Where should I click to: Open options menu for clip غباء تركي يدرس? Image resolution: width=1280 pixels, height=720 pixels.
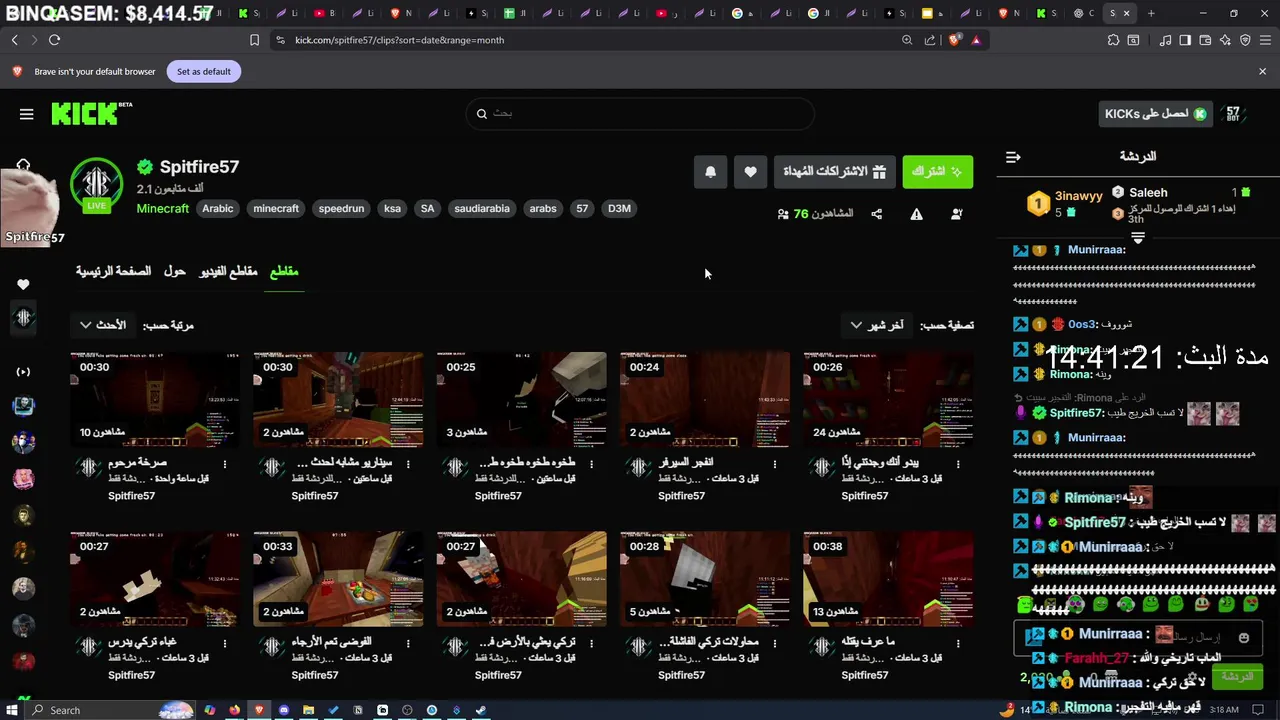225,644
